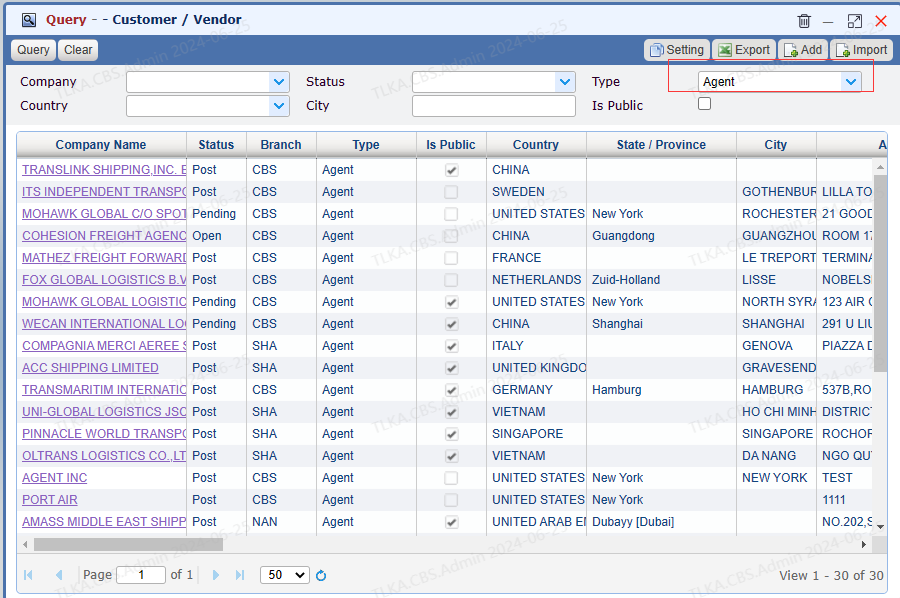Change rows-per-page dropdown set to 50
The image size is (900, 598).
point(285,575)
